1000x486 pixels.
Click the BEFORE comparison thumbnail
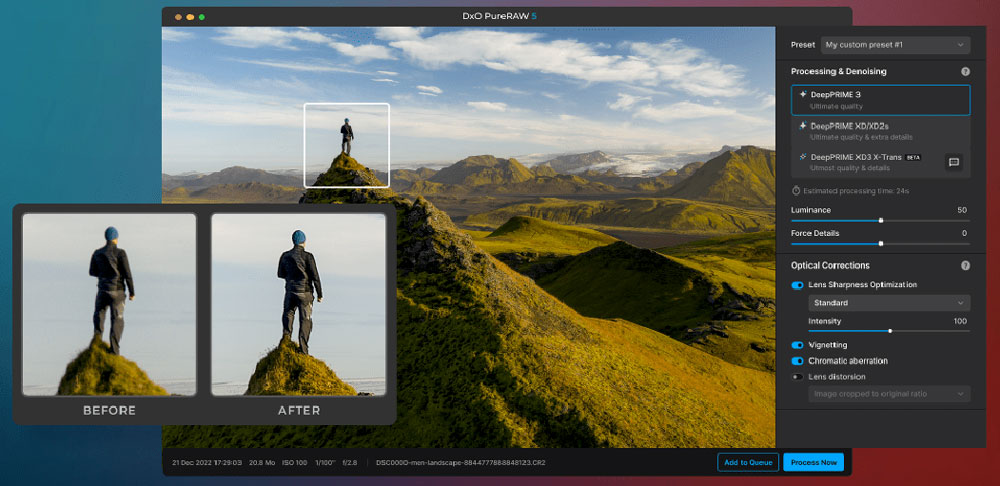[x=109, y=304]
